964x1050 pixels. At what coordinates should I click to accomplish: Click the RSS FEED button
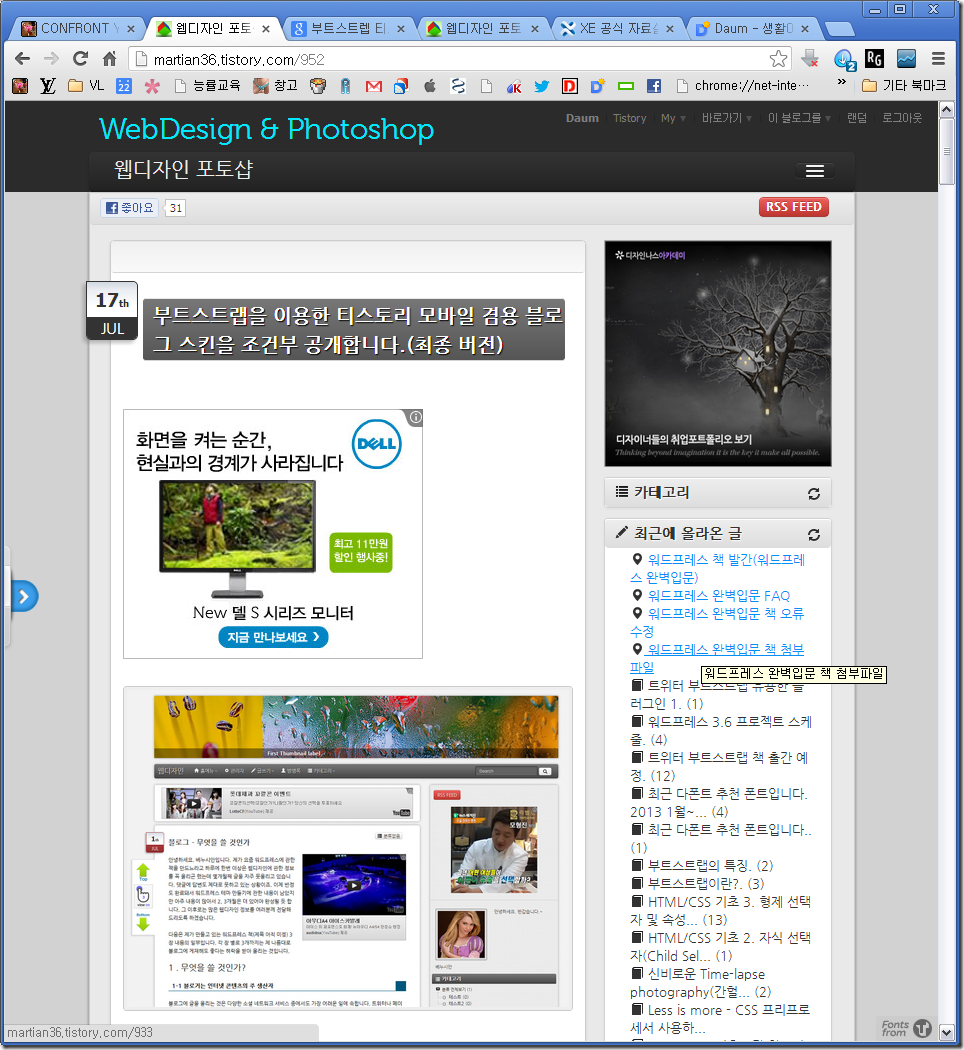[x=793, y=207]
